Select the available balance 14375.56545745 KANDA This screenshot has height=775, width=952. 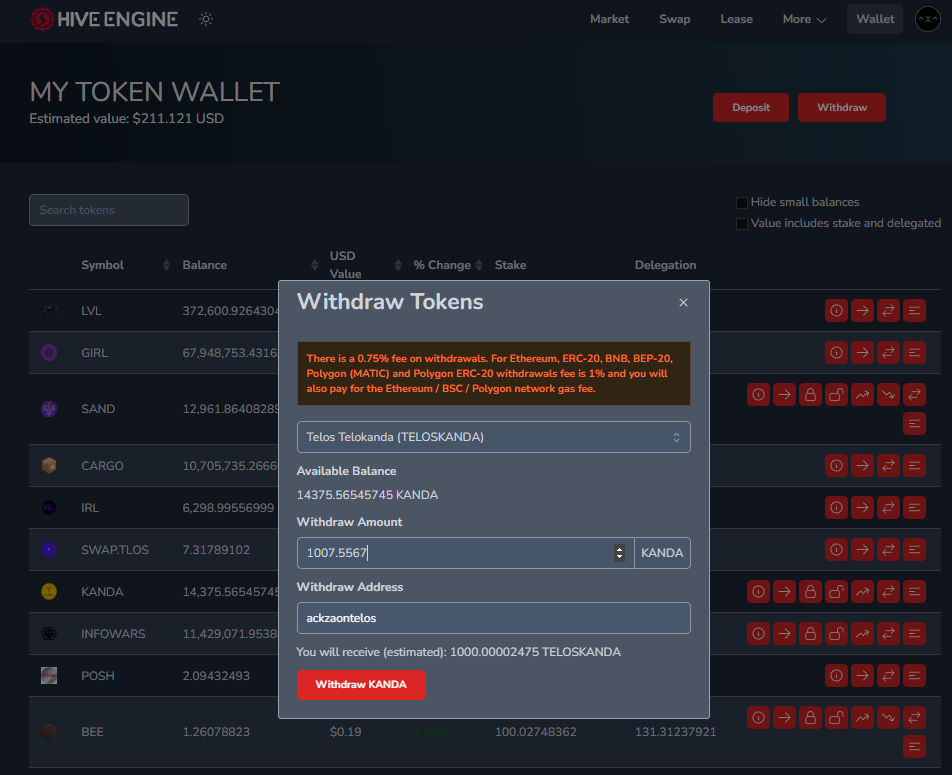[367, 495]
